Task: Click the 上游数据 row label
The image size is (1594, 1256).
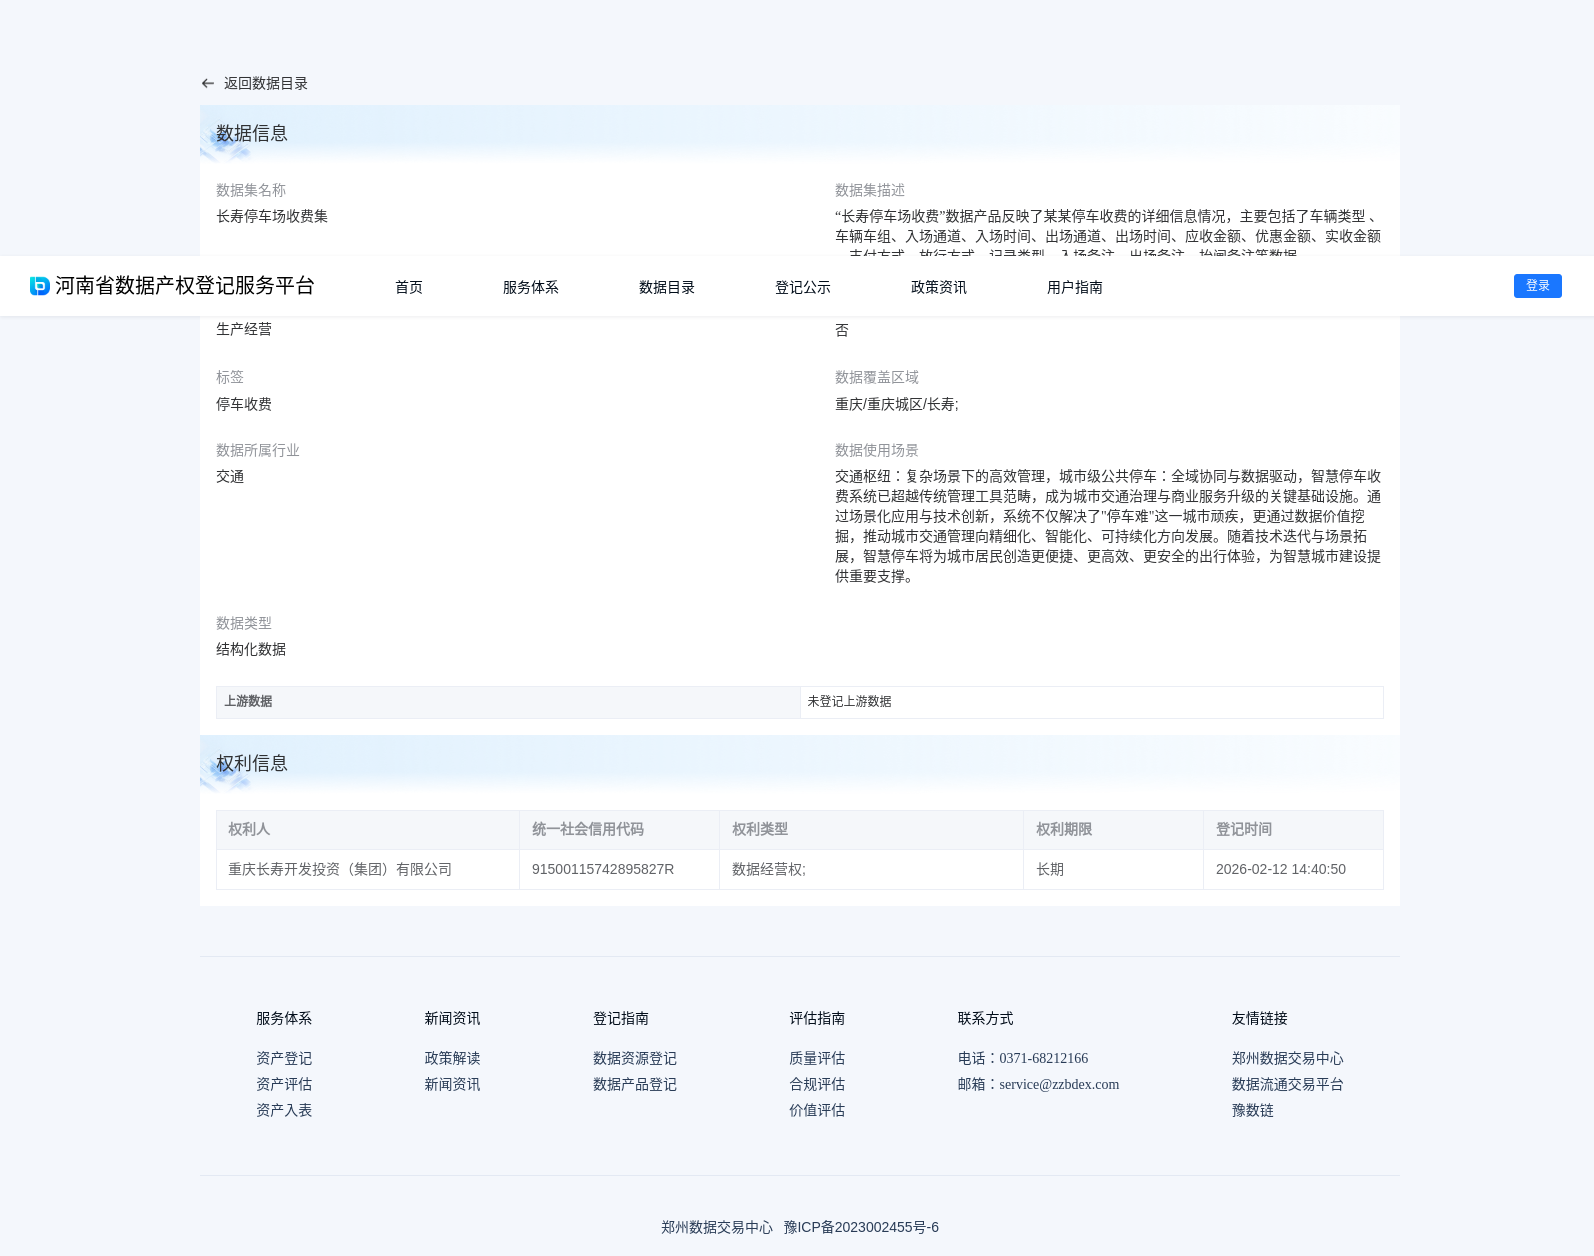Action: (x=248, y=701)
